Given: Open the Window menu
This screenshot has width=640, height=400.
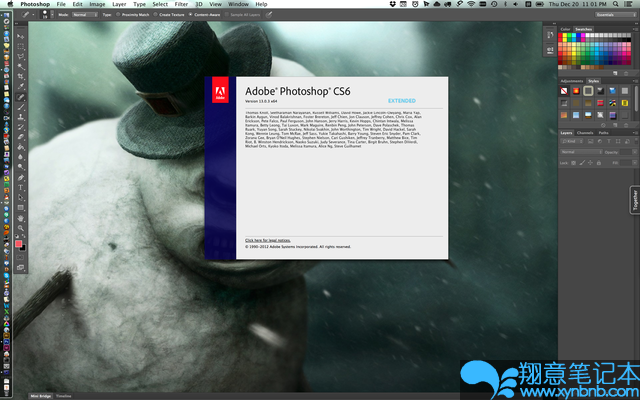Looking at the screenshot, I should pos(238,4).
